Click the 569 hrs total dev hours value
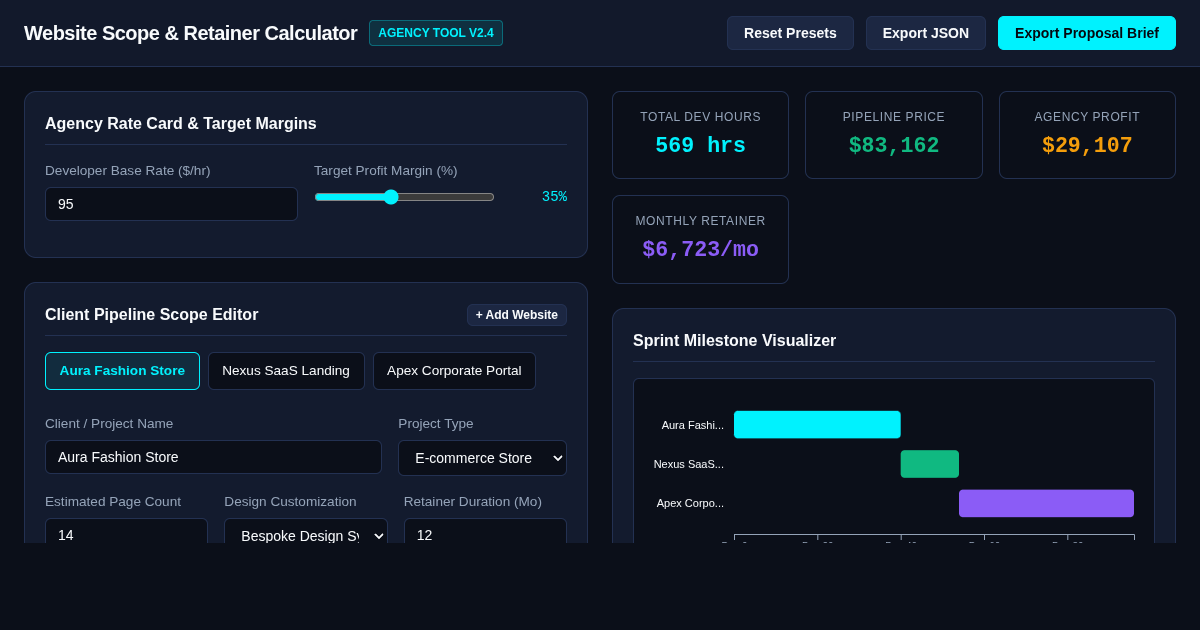This screenshot has width=1200, height=630. click(x=700, y=146)
